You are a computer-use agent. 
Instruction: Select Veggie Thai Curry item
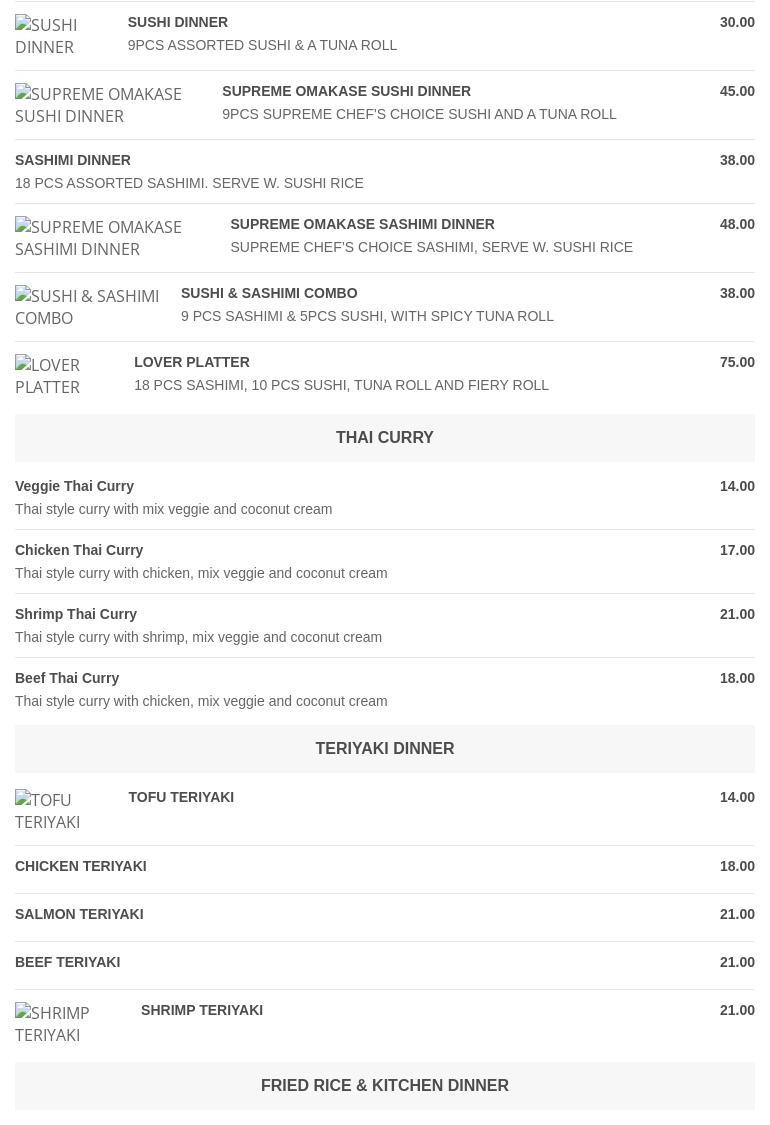(x=74, y=486)
